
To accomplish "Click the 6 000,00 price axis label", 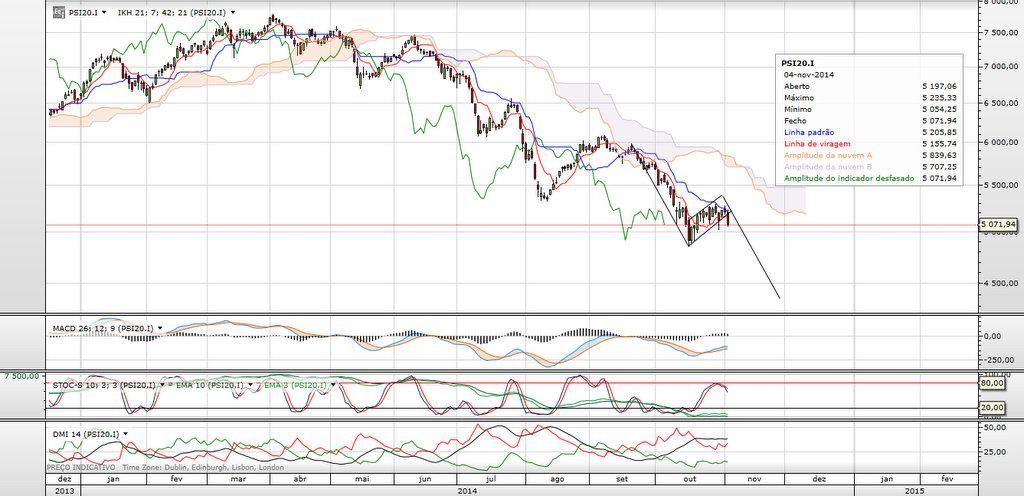I will pyautogui.click(x=1001, y=142).
